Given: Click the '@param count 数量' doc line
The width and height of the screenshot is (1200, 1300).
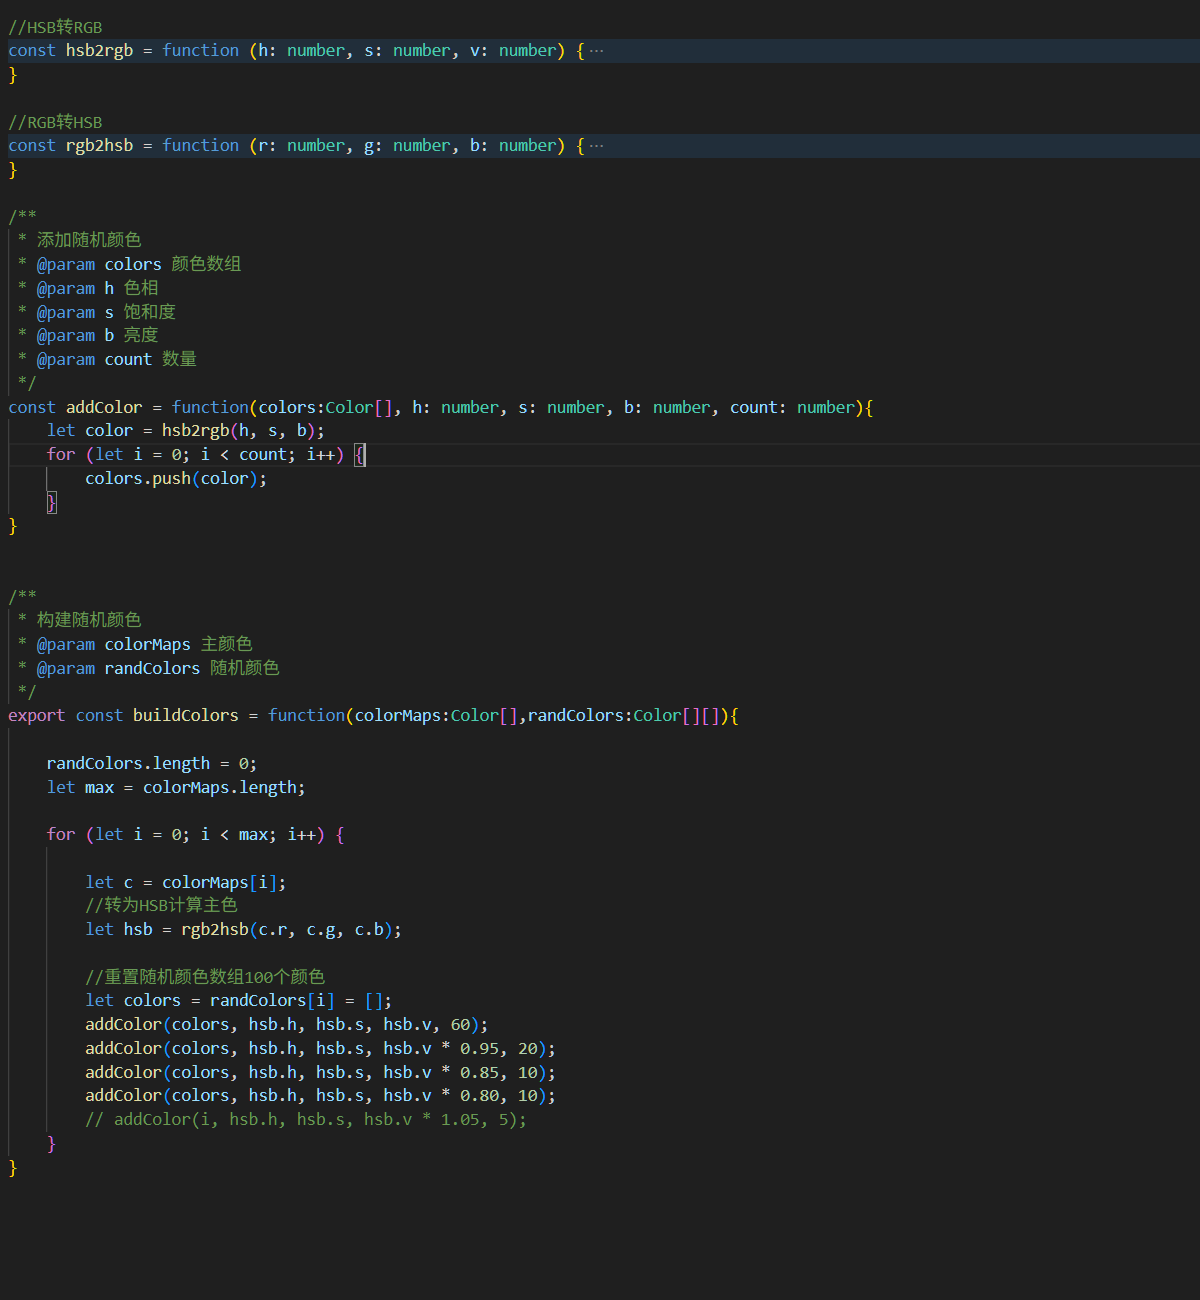Looking at the screenshot, I should tap(117, 359).
